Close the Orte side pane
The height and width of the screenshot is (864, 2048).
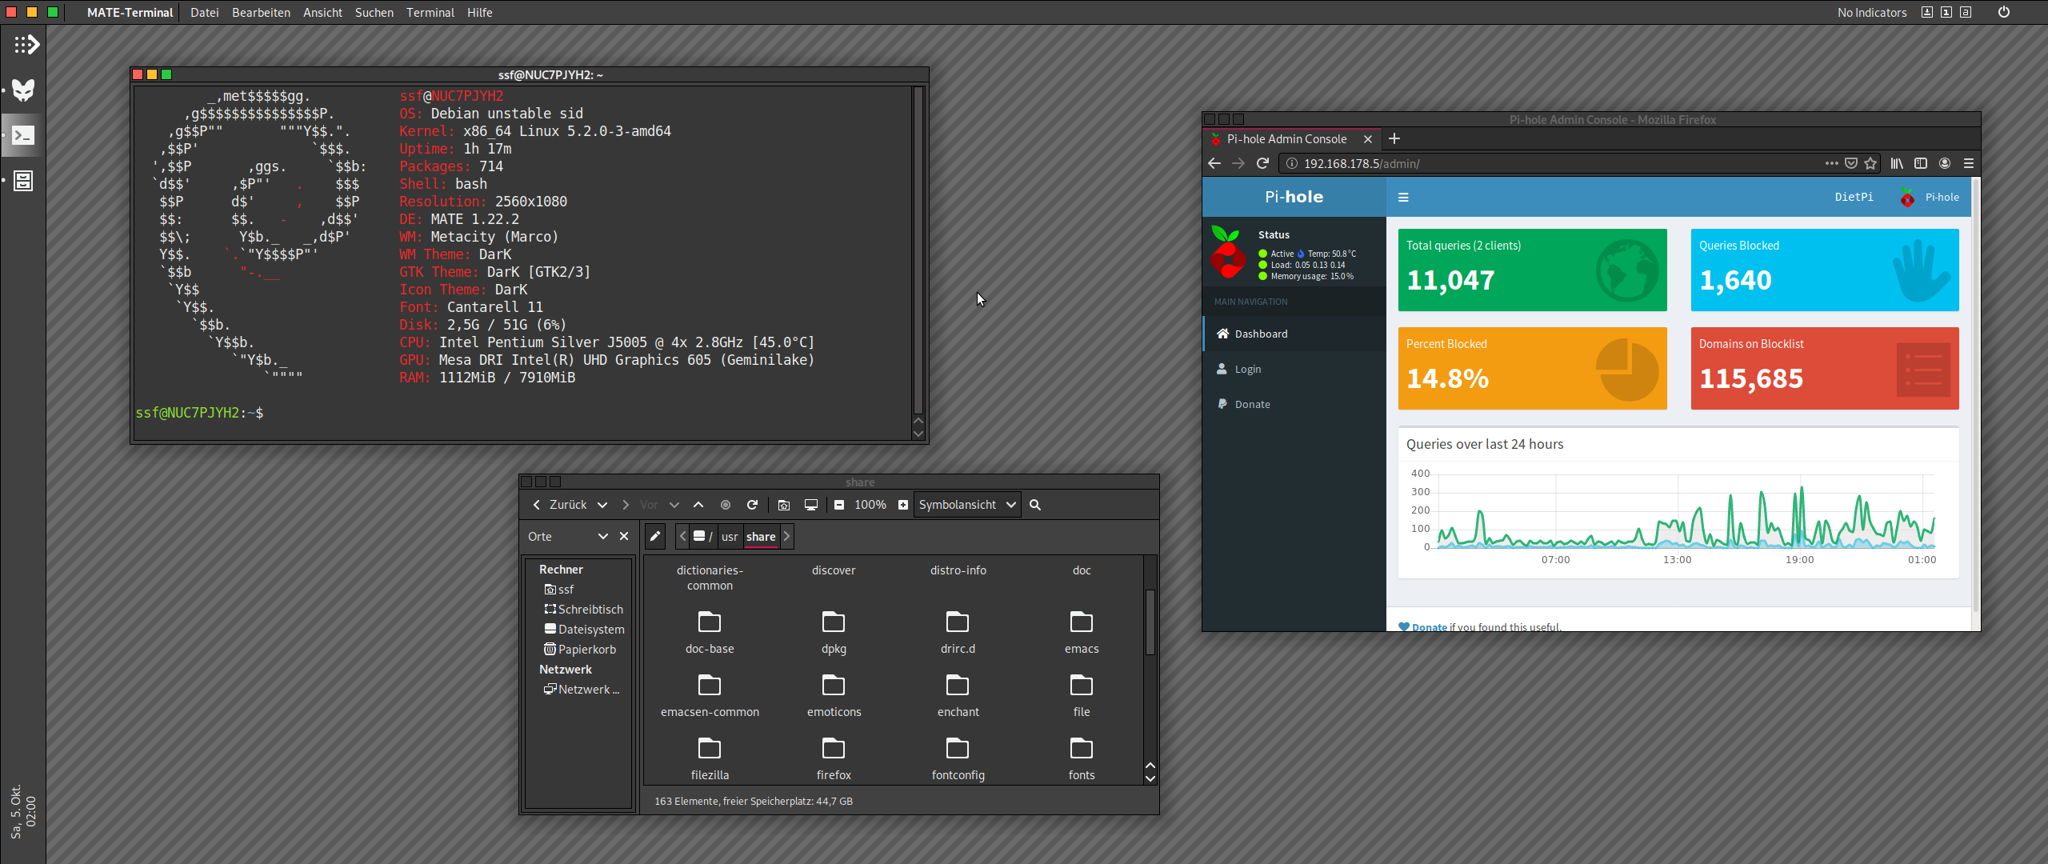click(624, 537)
